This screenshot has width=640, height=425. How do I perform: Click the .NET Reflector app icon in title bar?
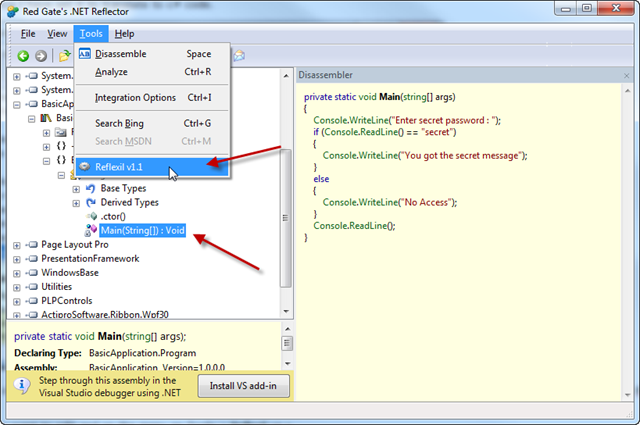(x=13, y=11)
